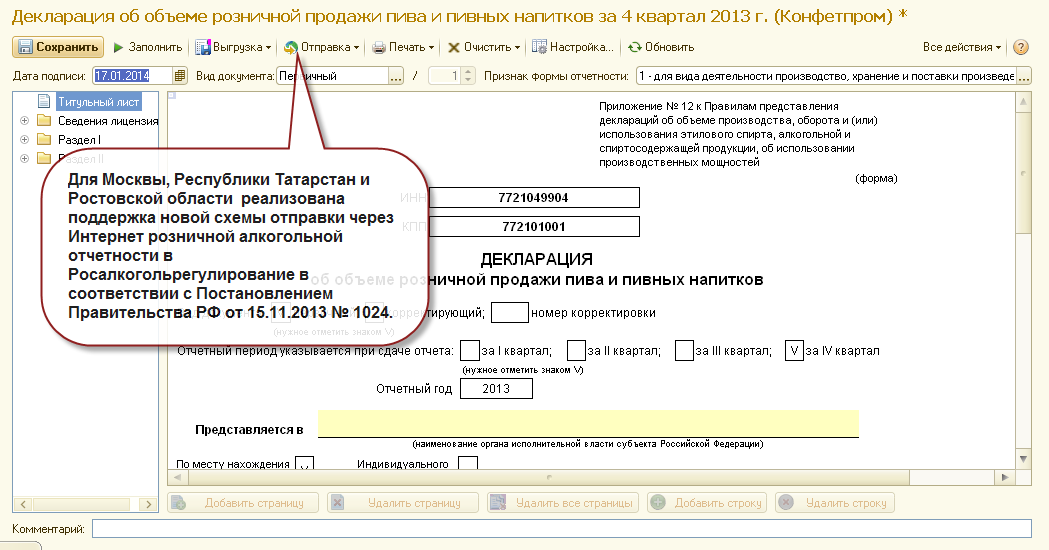Uncheck the 'за IV квартал' box

coord(794,351)
